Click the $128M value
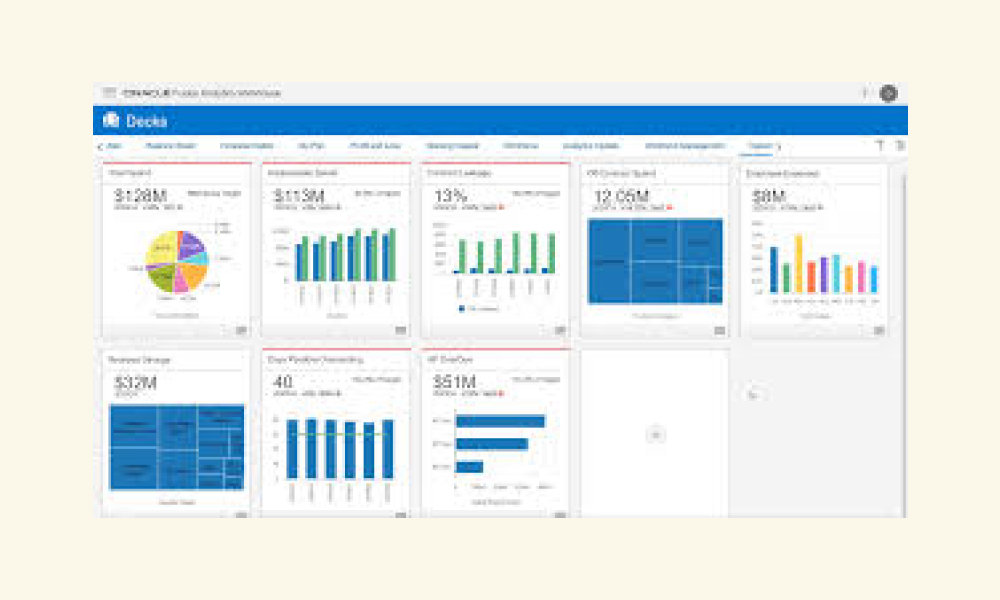Image resolution: width=1000 pixels, height=600 pixels. click(140, 195)
